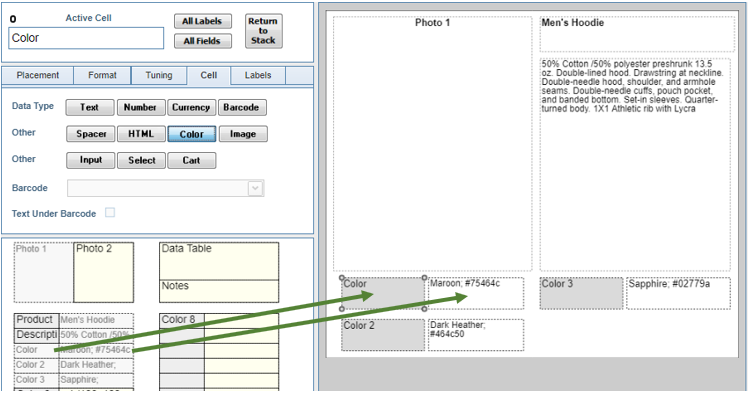Open the Labels tab
The width and height of the screenshot is (748, 395).
tap(258, 75)
